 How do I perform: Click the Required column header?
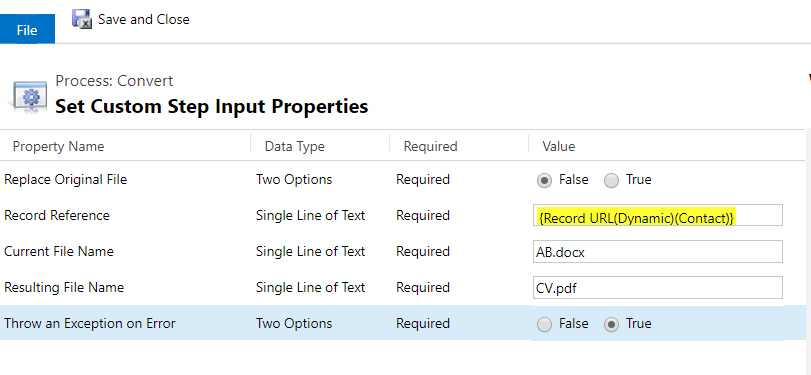[x=430, y=146]
